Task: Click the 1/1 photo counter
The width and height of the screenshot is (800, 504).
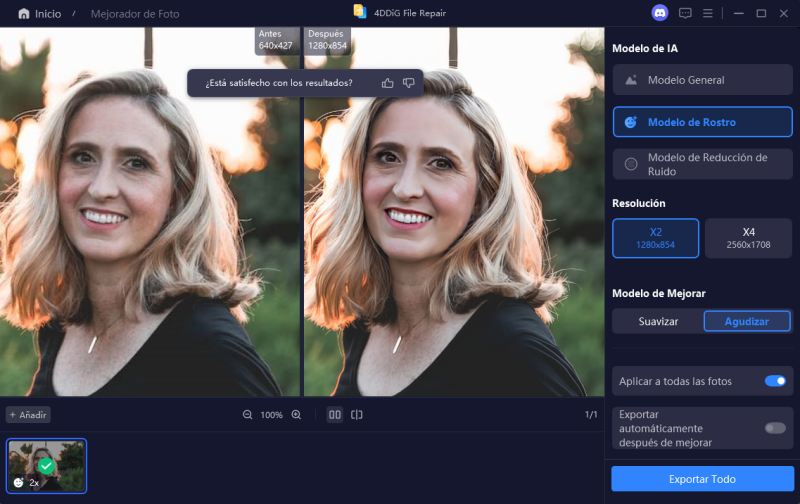Action: click(591, 415)
